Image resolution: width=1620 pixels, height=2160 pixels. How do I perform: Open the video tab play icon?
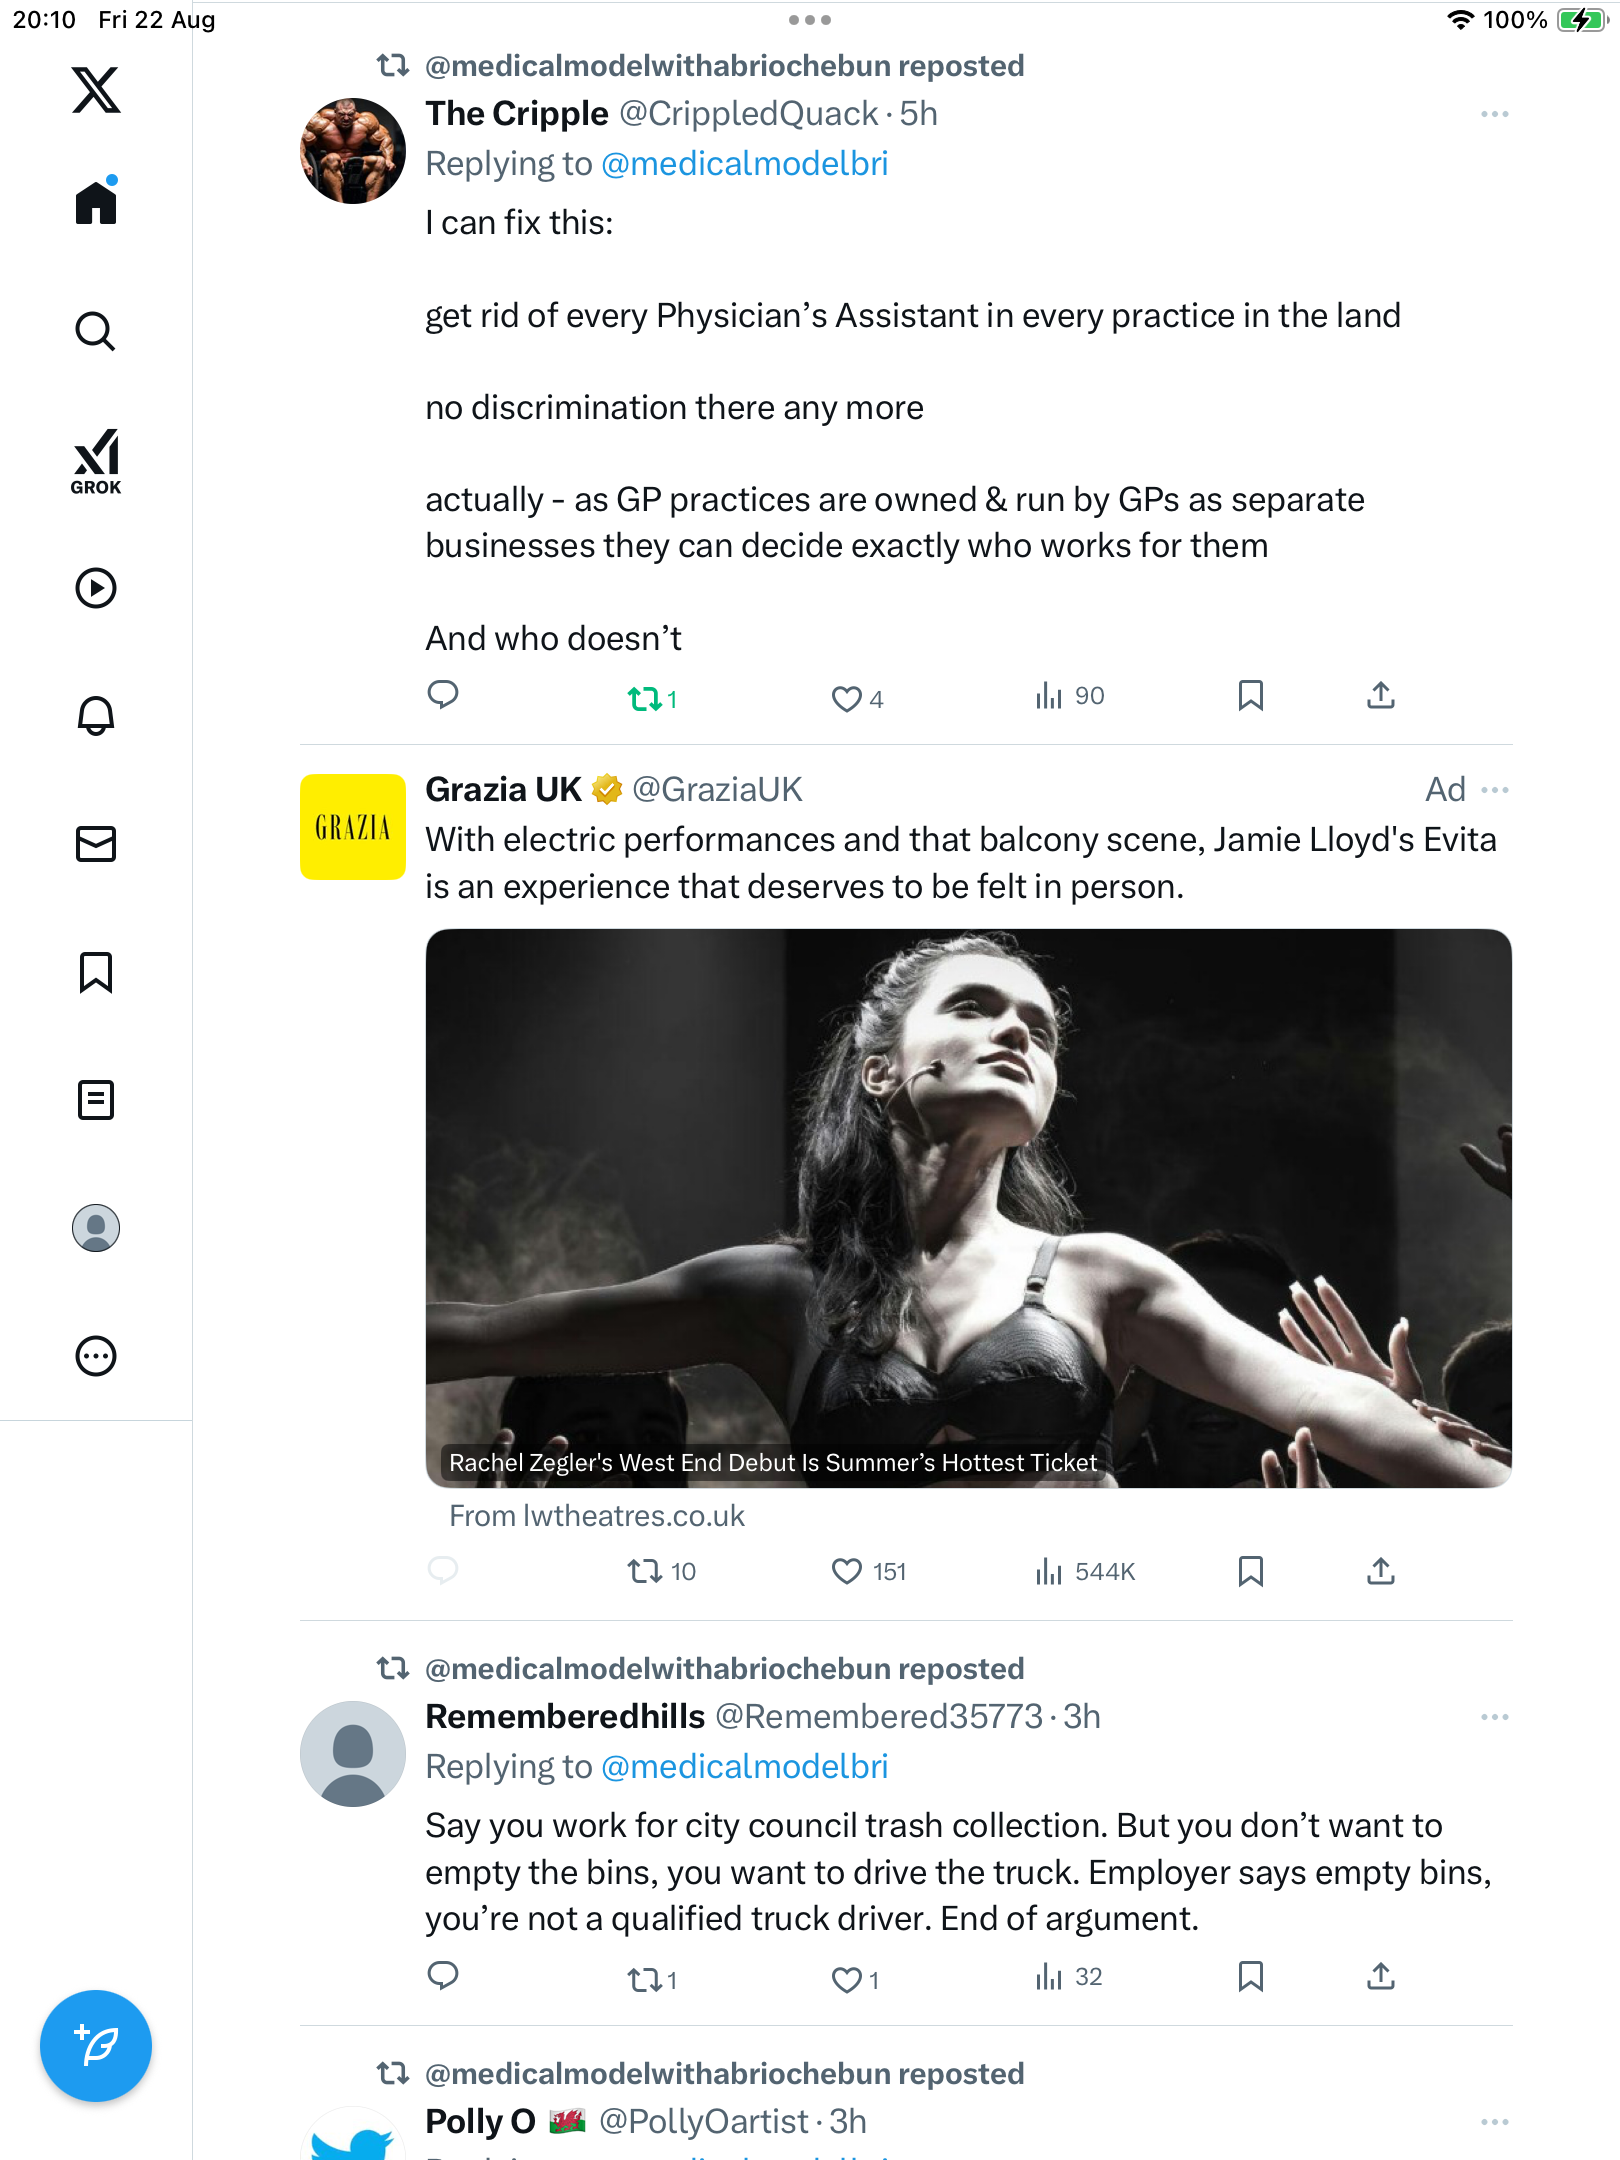coord(96,588)
